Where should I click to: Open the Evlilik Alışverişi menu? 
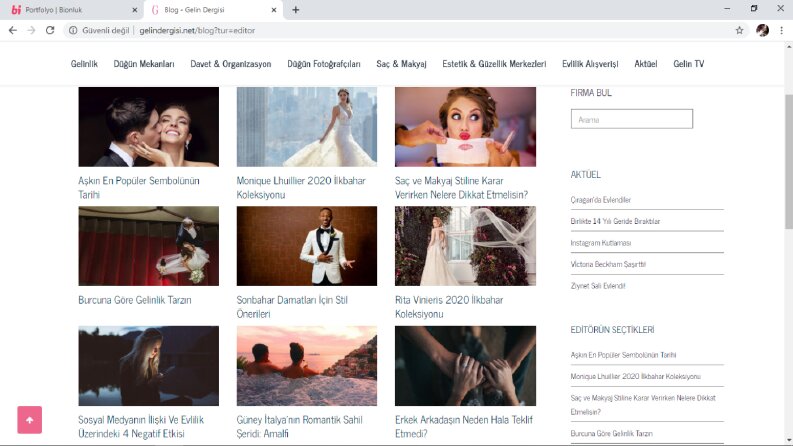(x=590, y=64)
